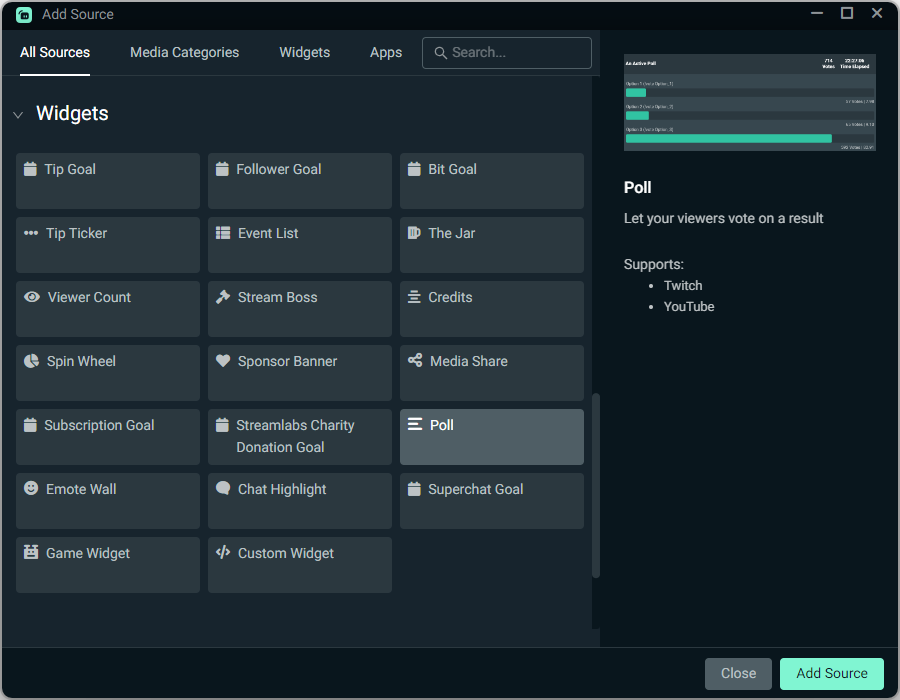Image resolution: width=900 pixels, height=700 pixels.
Task: Close the Add Source dialog
Action: click(x=738, y=674)
